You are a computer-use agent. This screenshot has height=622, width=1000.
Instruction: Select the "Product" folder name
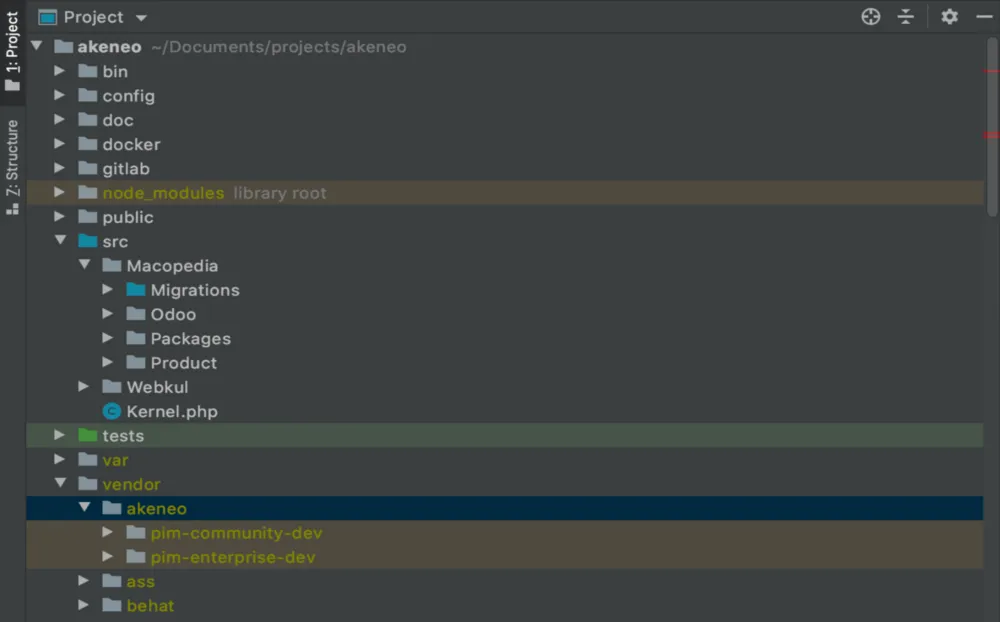184,363
